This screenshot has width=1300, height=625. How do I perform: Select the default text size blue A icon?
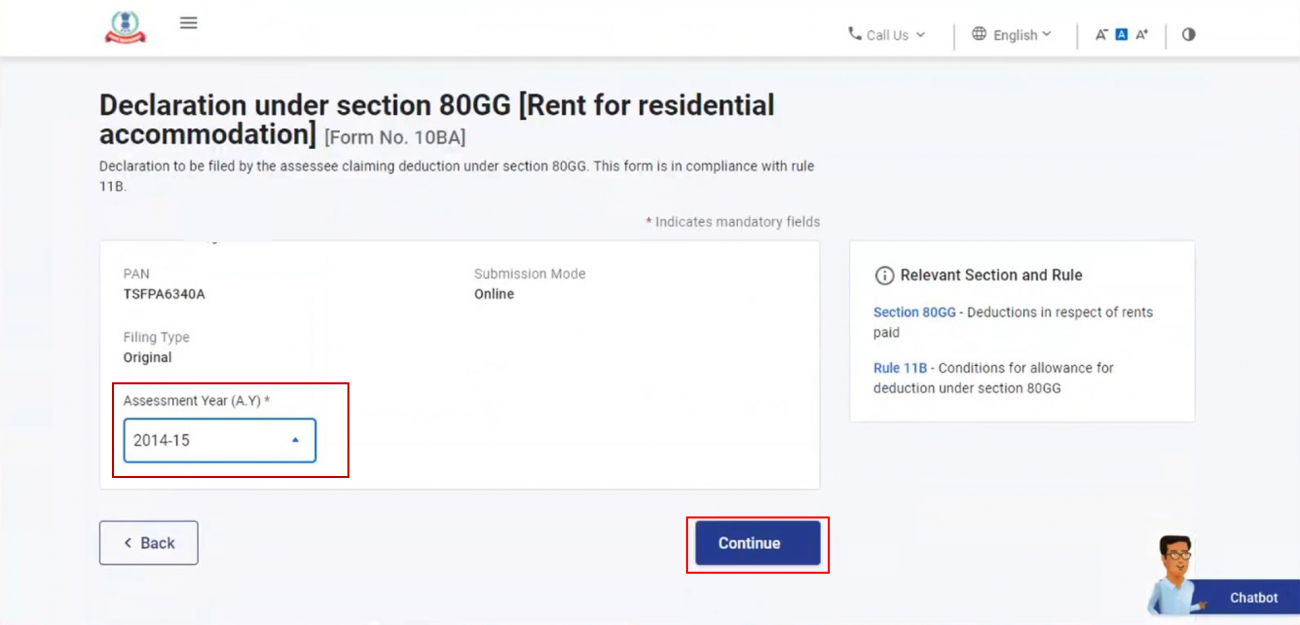(1121, 33)
